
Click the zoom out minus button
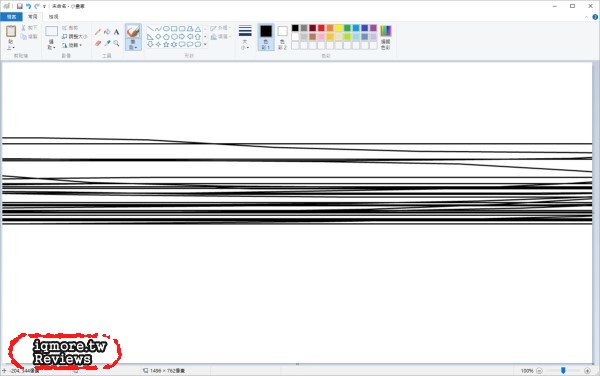[539, 371]
